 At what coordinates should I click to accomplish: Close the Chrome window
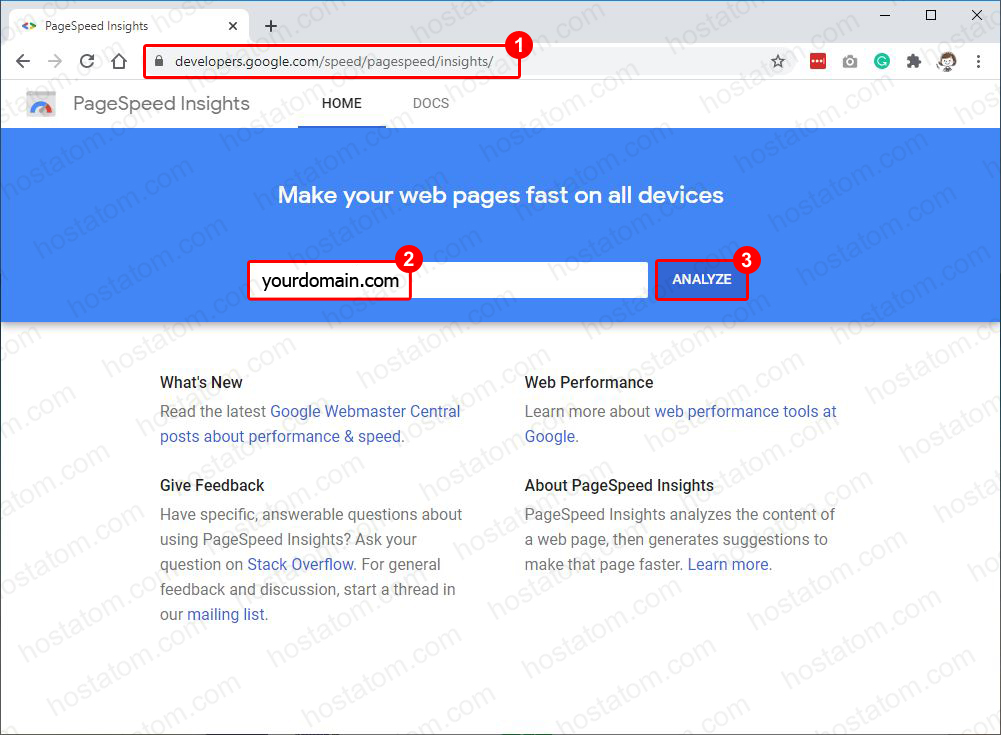[977, 15]
